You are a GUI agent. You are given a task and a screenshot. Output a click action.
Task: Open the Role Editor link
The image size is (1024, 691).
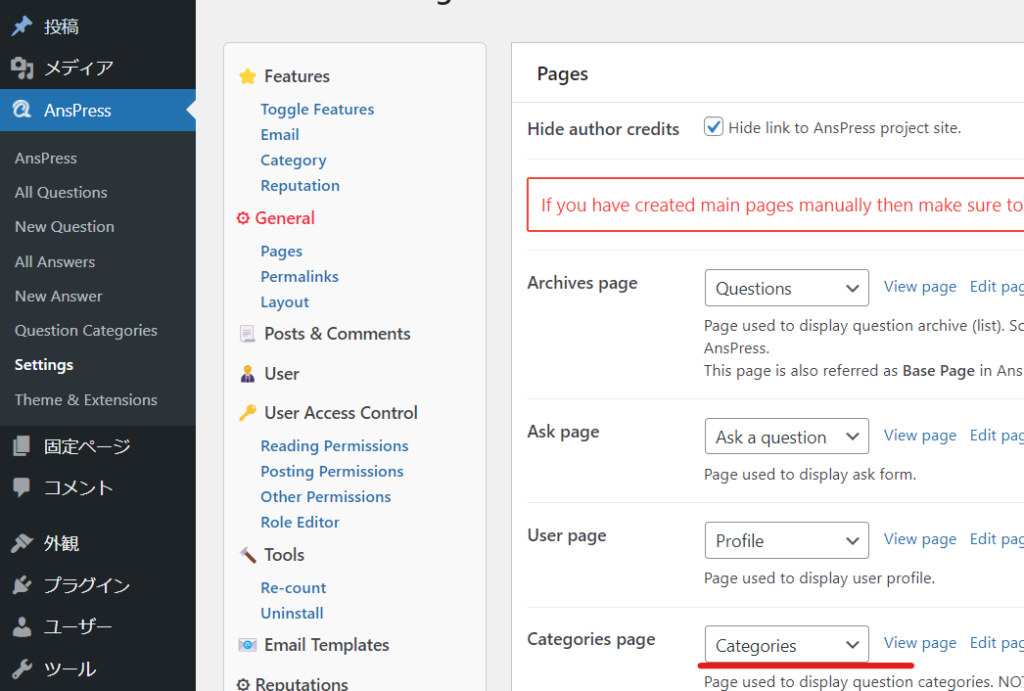[x=300, y=522]
